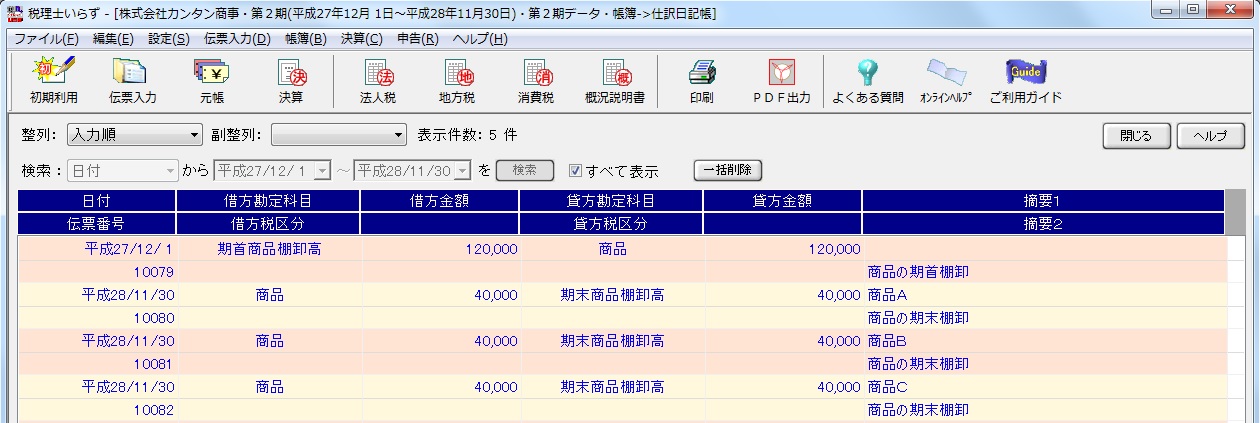Open the 概況説明書 overview statement icon

coord(614,80)
